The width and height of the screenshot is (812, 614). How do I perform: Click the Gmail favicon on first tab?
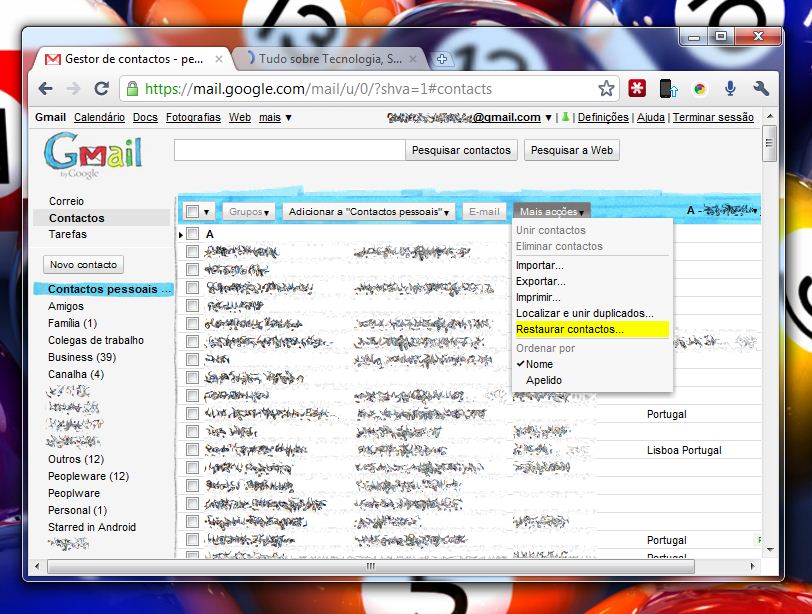click(x=53, y=59)
